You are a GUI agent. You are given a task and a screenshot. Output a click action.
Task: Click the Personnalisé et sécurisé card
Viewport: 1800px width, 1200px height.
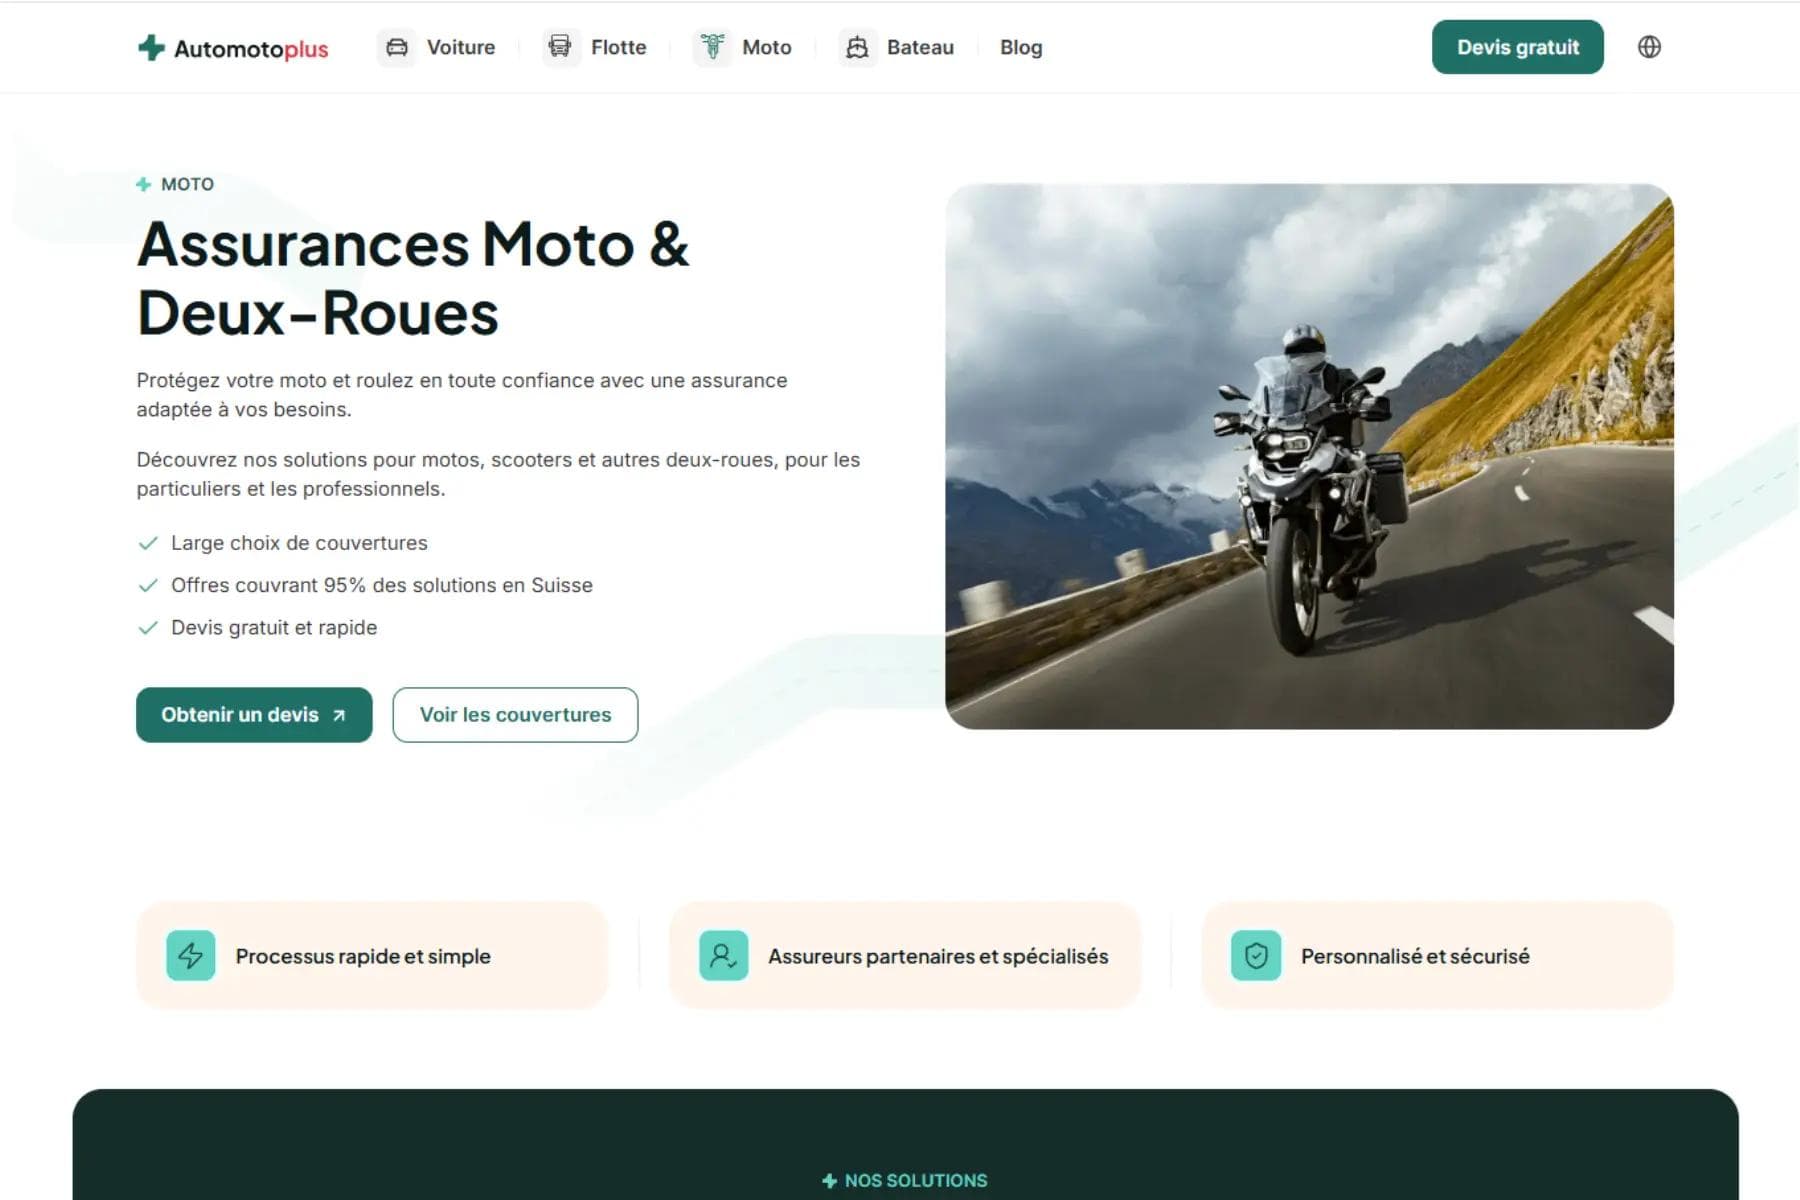click(1437, 956)
